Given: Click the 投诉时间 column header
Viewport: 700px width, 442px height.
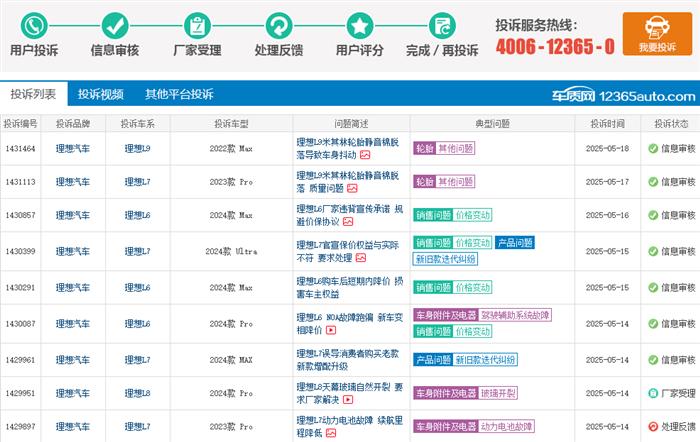Looking at the screenshot, I should [x=607, y=124].
